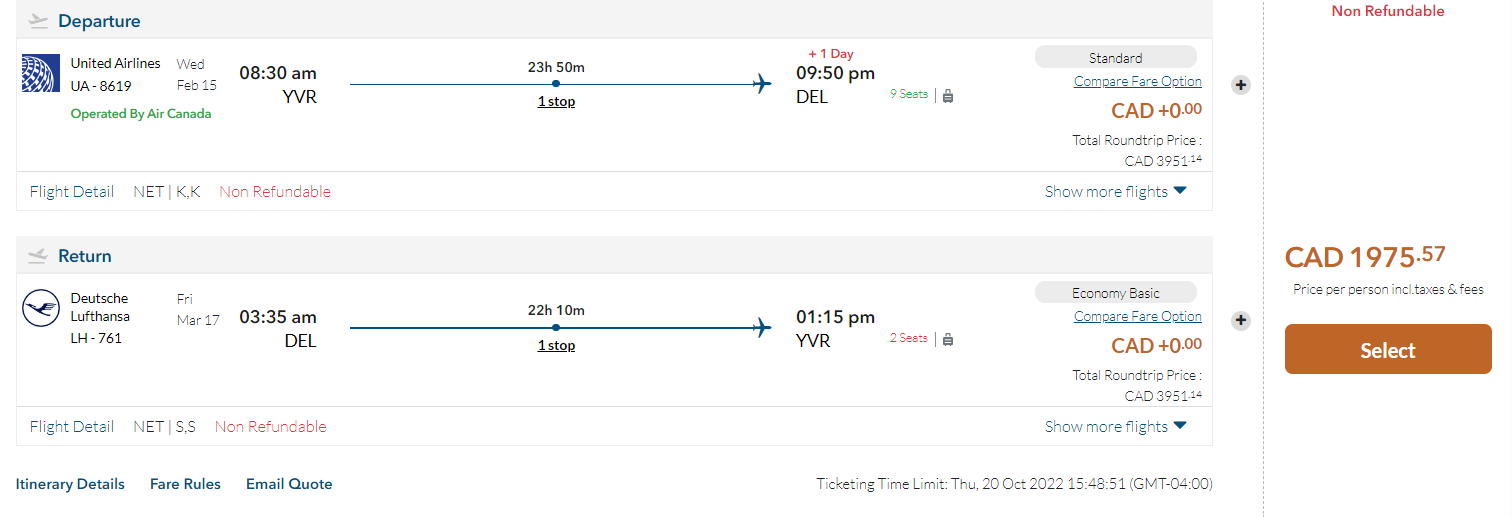The height and width of the screenshot is (517, 1512).
Task: Compare Fare Option for Lufthansa flight
Action: pyautogui.click(x=1137, y=316)
